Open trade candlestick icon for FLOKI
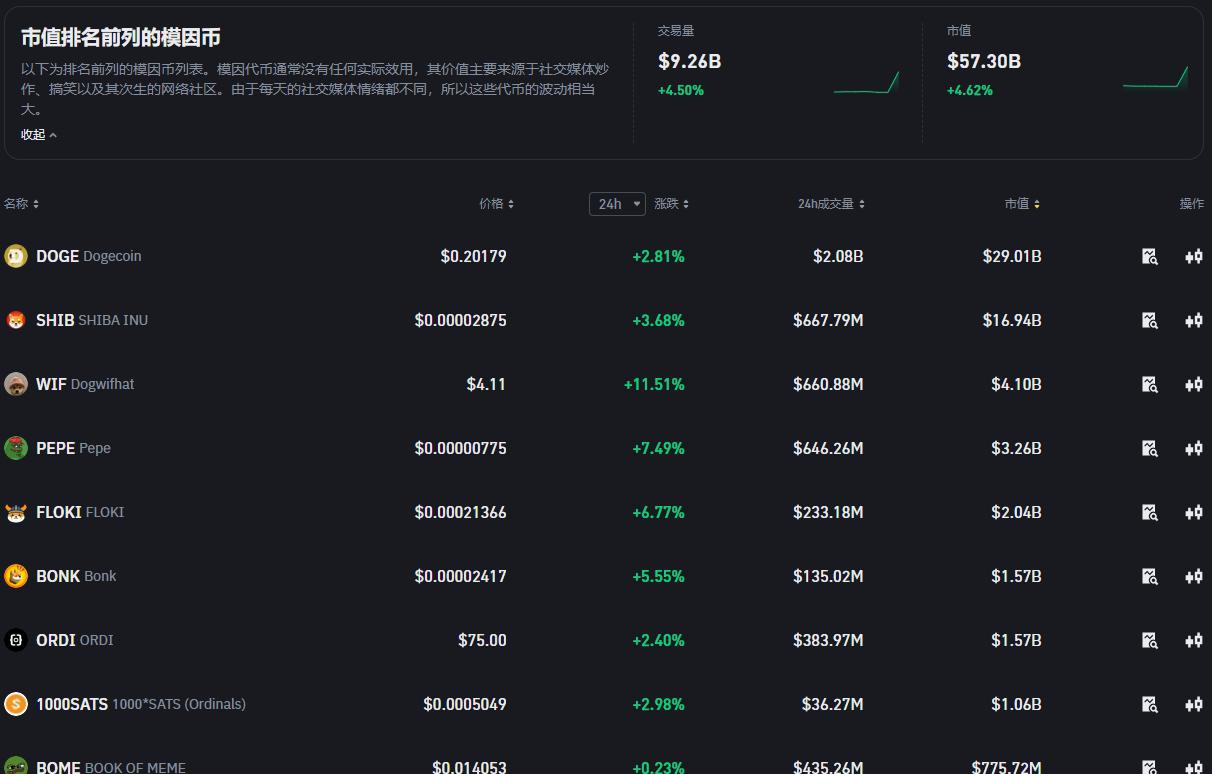 tap(1193, 512)
